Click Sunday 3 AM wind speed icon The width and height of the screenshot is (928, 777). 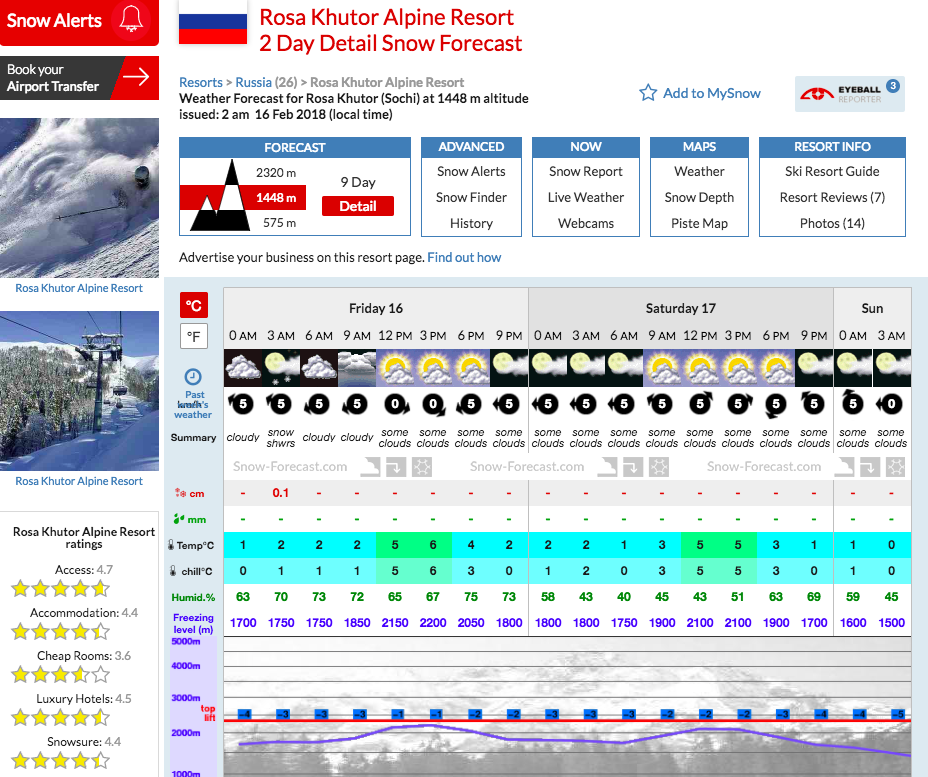pyautogui.click(x=890, y=404)
